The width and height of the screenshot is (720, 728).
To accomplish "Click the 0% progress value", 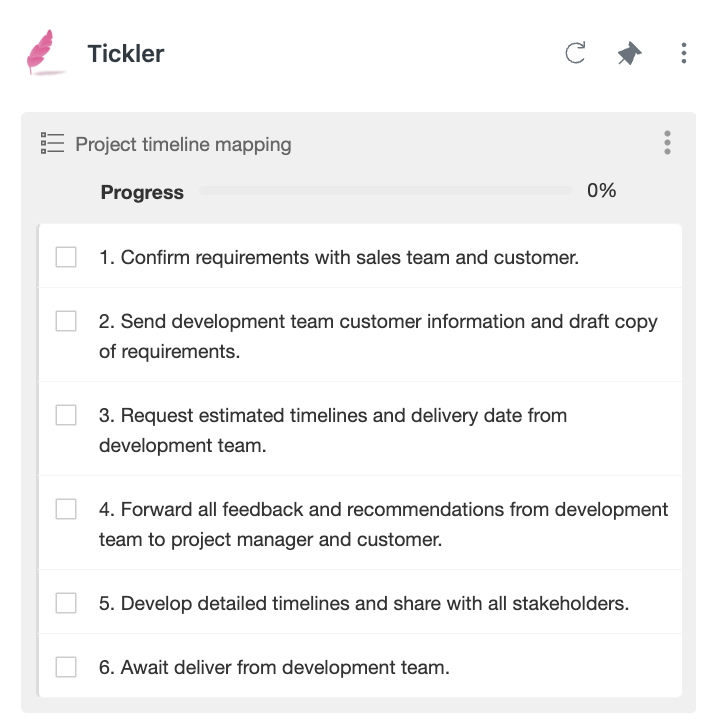I will [x=601, y=190].
